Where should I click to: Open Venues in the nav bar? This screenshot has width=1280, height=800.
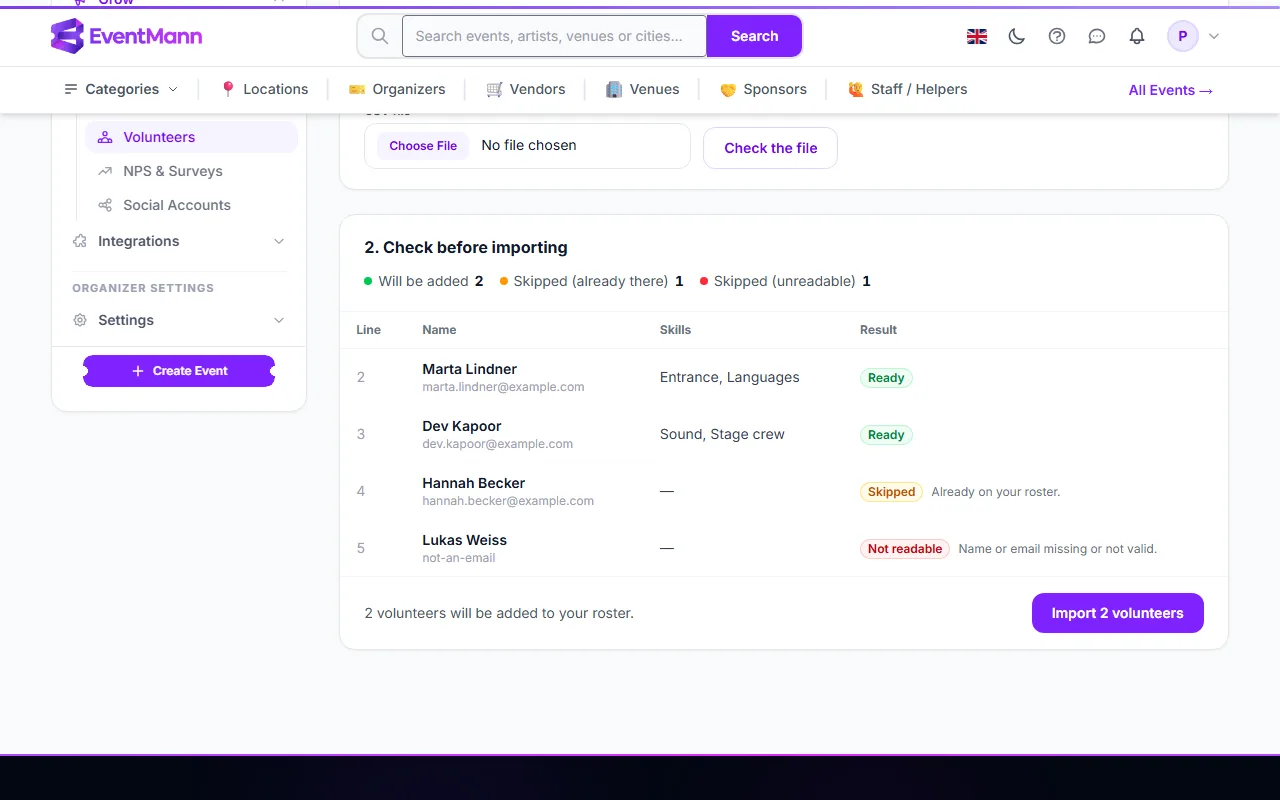pyautogui.click(x=642, y=89)
